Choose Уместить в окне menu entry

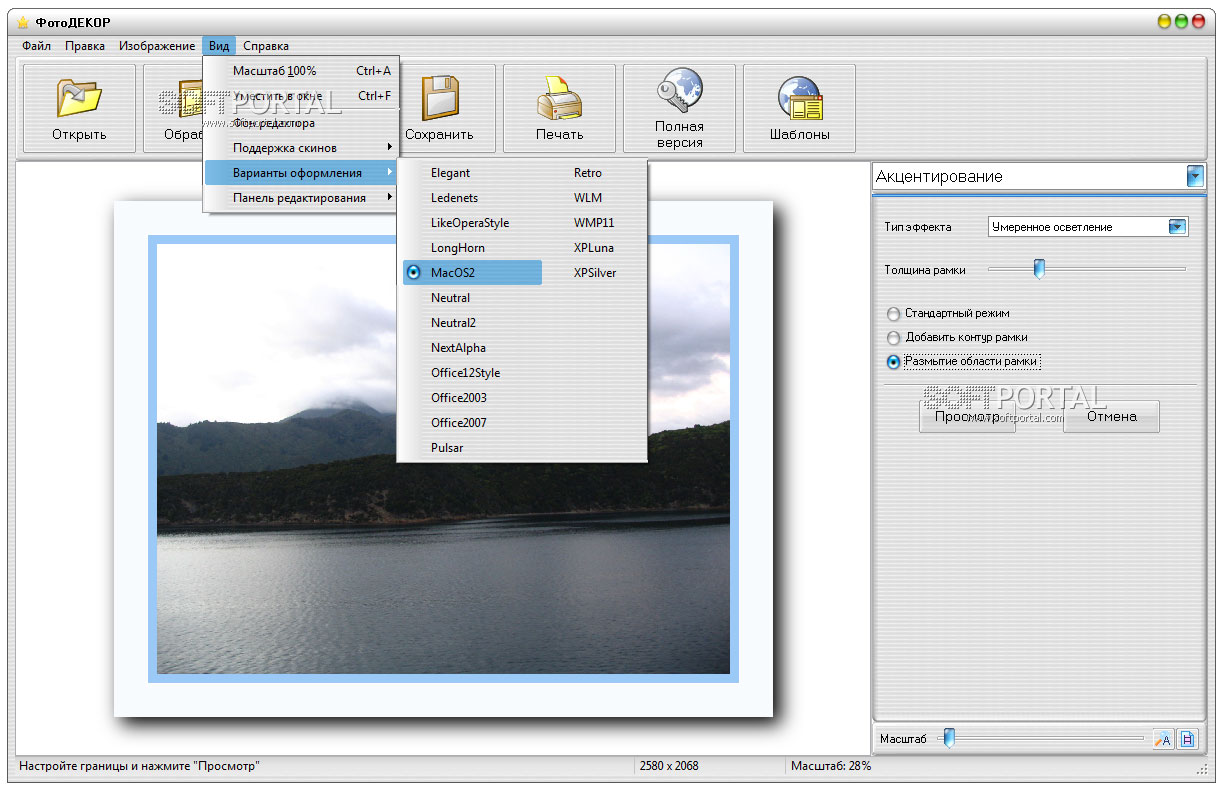click(301, 96)
